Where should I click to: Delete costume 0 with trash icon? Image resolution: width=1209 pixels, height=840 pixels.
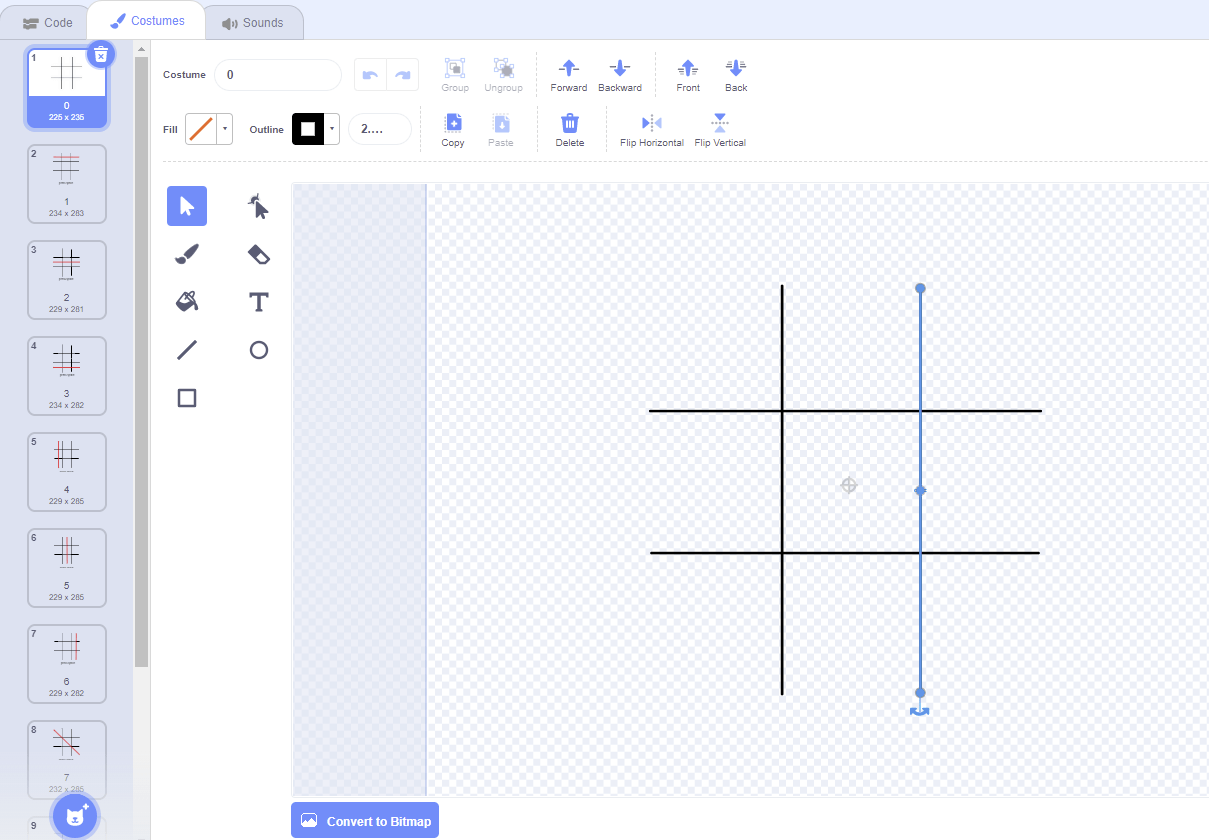(101, 54)
